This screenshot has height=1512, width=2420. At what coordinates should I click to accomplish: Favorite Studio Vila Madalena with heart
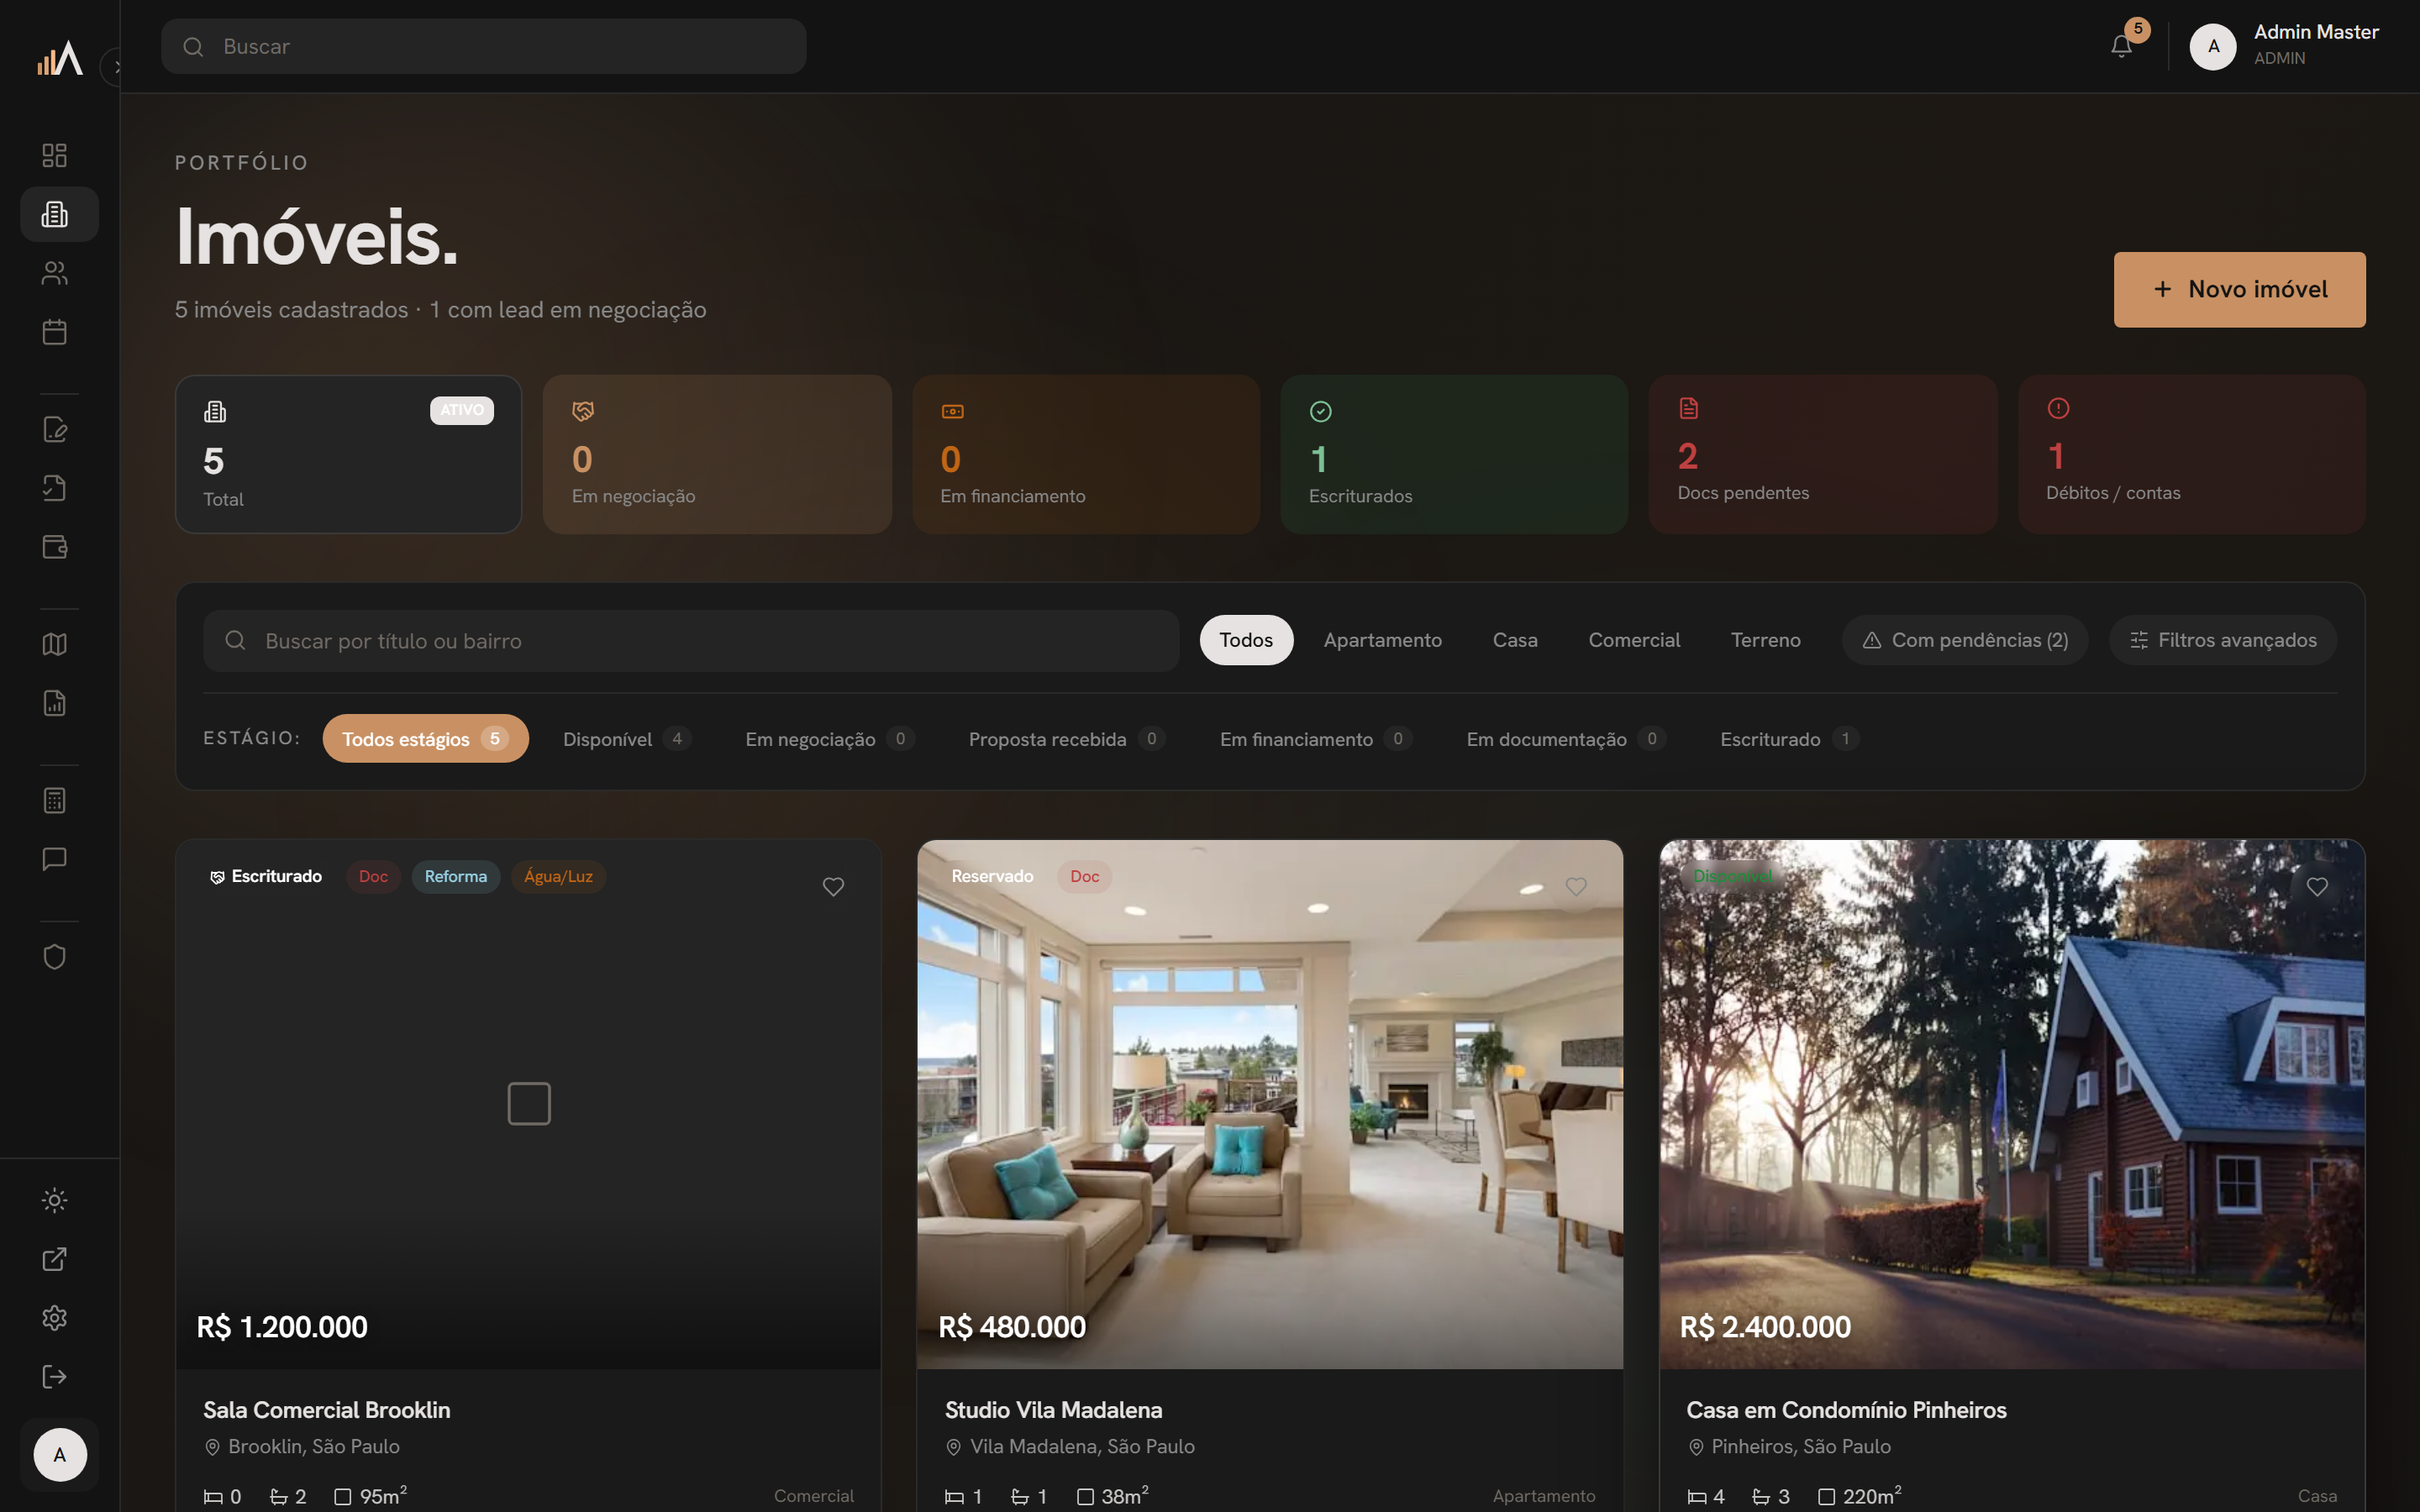coord(1576,887)
